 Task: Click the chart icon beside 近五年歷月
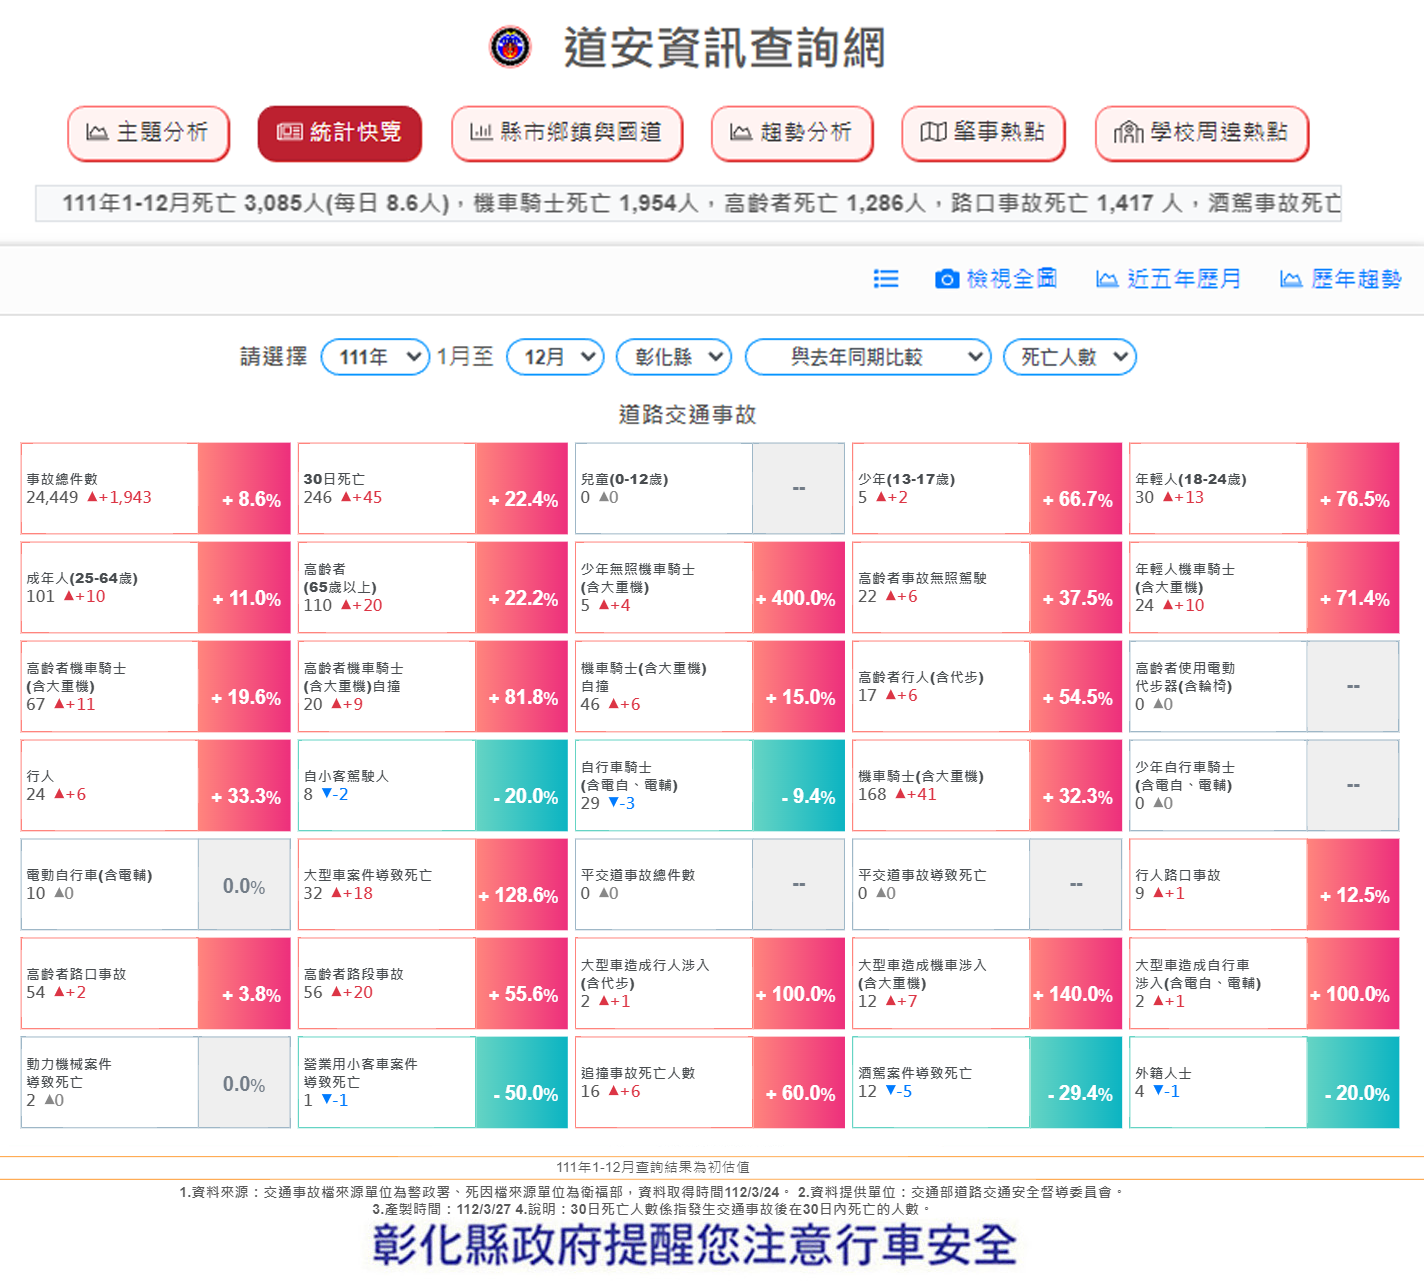[x=1106, y=279]
